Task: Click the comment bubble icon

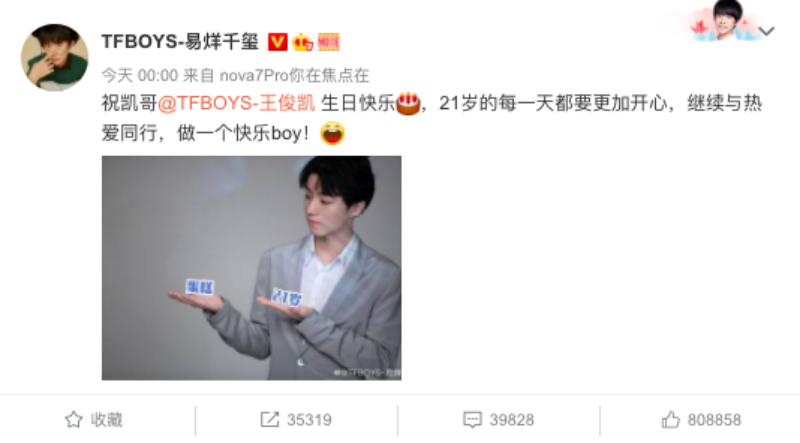Action: 472,420
